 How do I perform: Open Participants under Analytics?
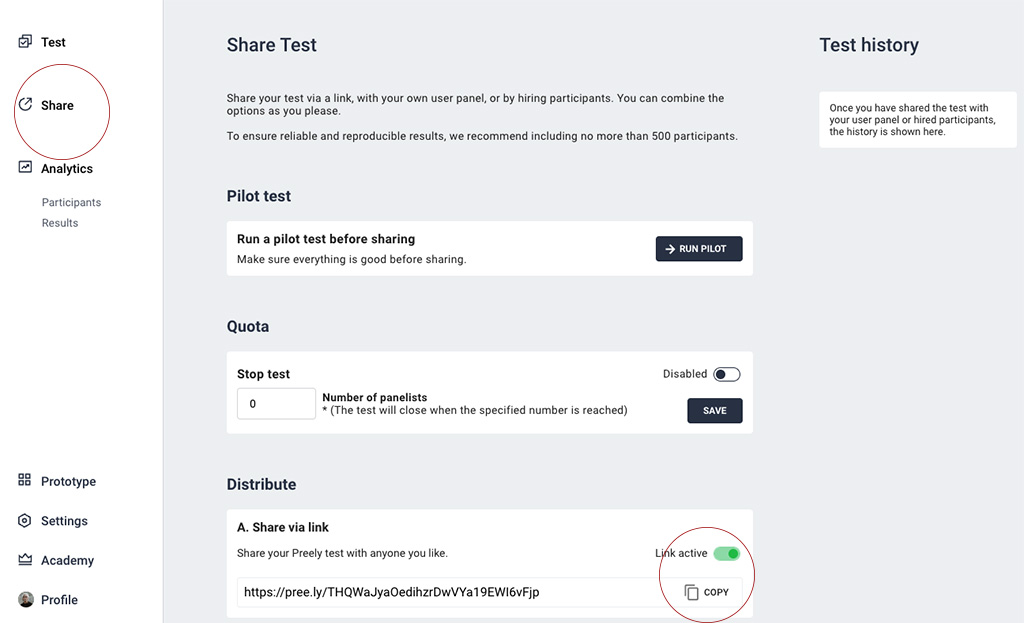point(71,202)
